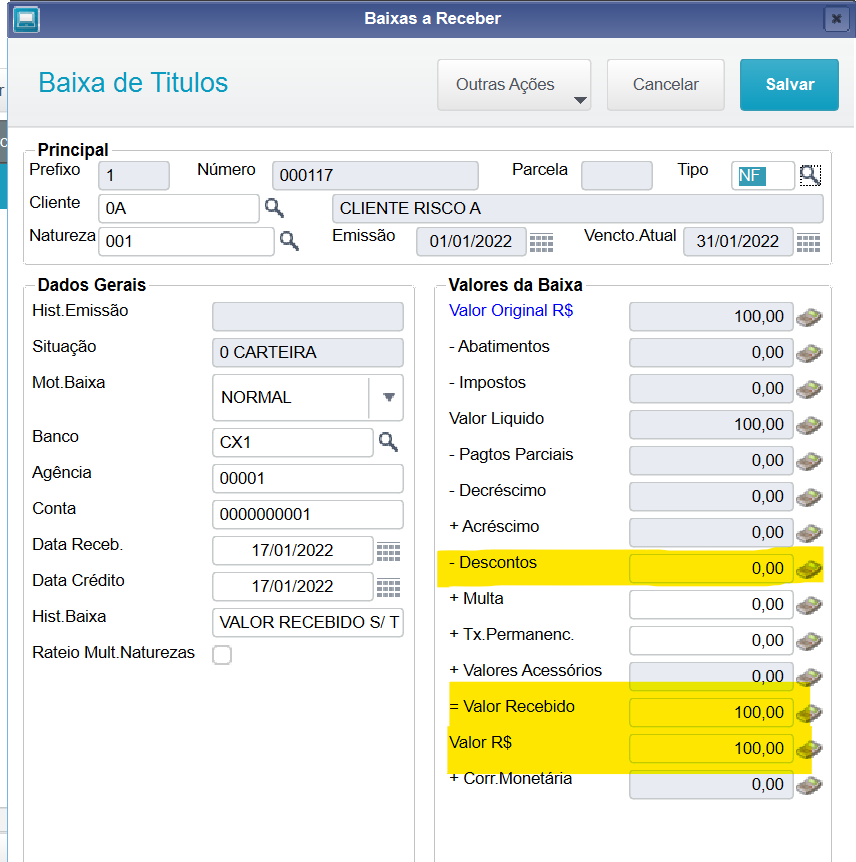Click the Valor R$ value field

pyautogui.click(x=711, y=748)
